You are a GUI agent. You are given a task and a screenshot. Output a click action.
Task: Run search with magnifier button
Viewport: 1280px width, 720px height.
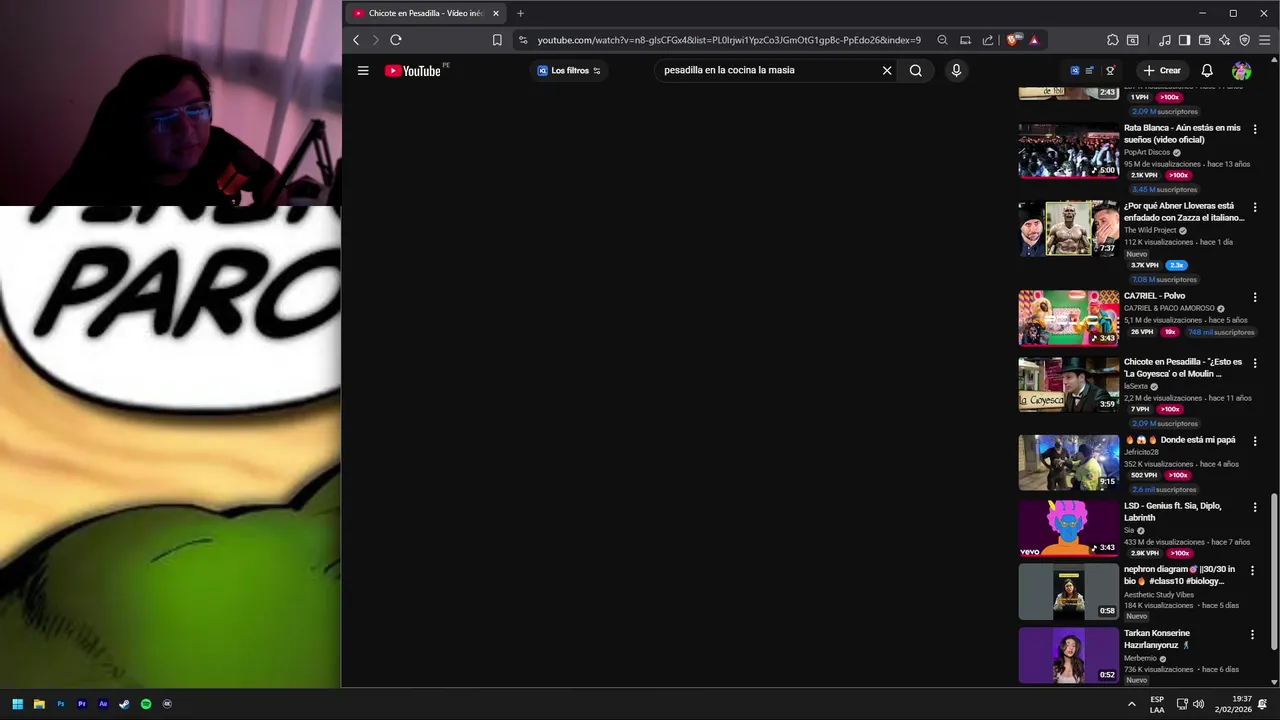pyautogui.click(x=916, y=70)
